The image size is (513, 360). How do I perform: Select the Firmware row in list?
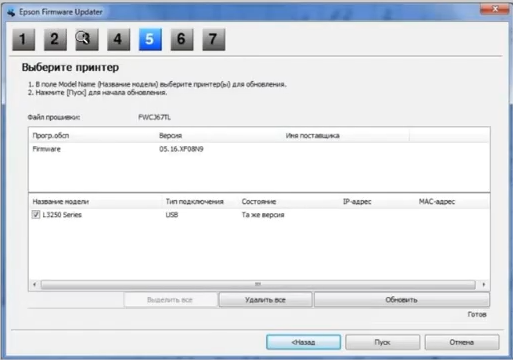259,149
